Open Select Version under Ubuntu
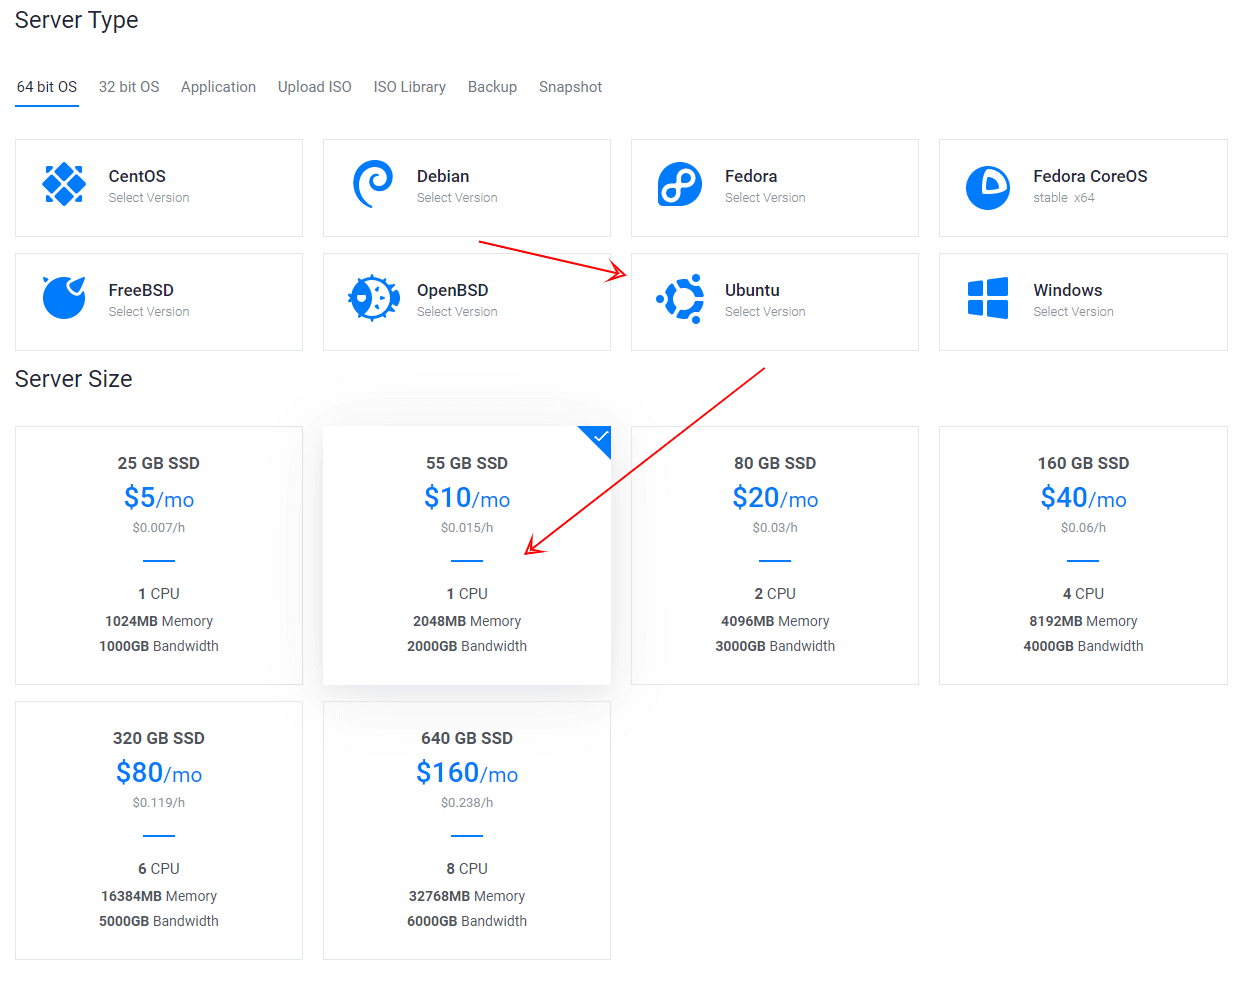This screenshot has height=984, width=1248. [x=765, y=312]
